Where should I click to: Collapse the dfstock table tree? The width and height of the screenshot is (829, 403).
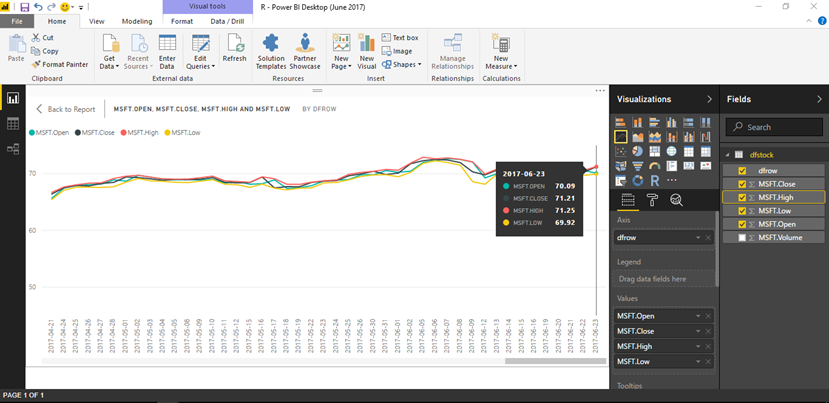point(729,155)
